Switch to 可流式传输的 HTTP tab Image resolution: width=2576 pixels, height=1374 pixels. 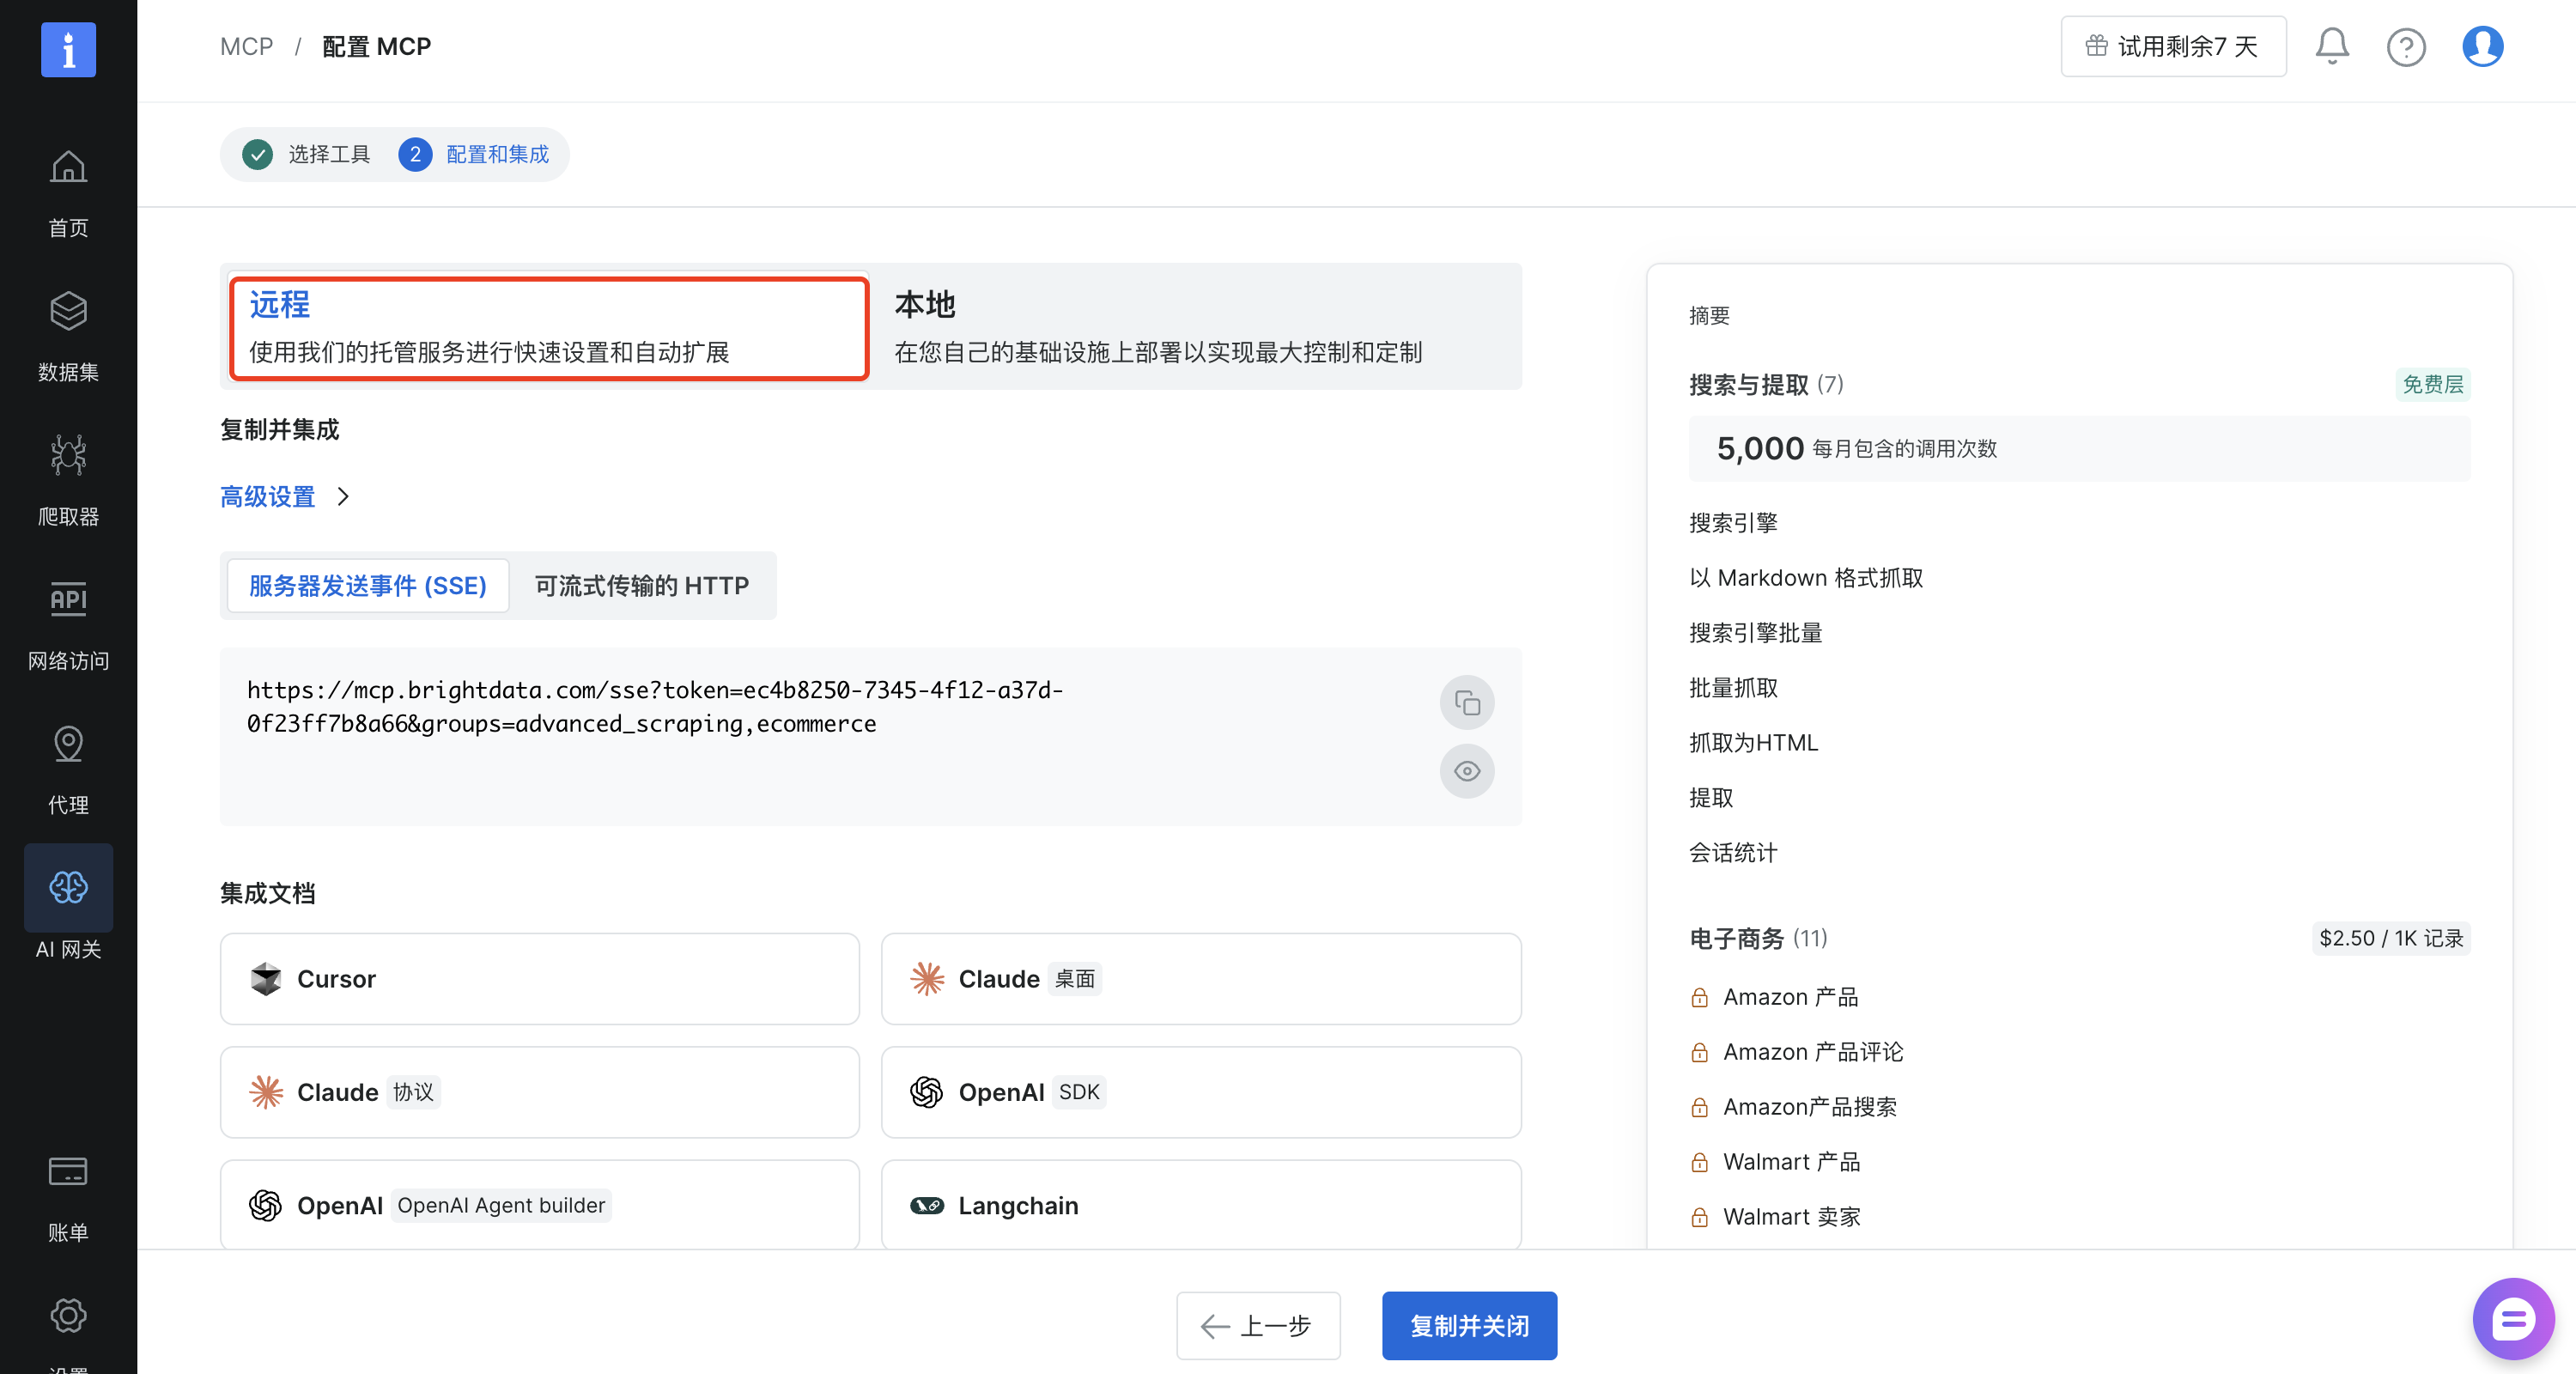641,586
